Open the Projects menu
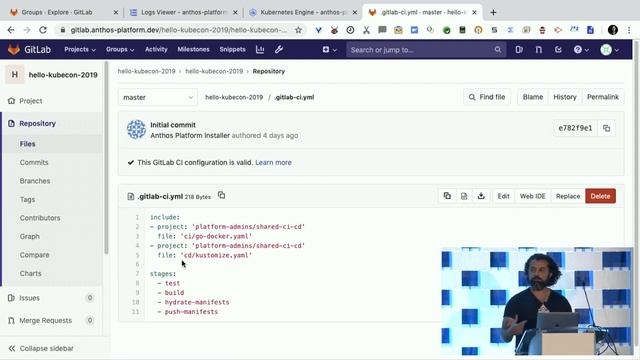This screenshot has height=360, width=640. pos(80,49)
